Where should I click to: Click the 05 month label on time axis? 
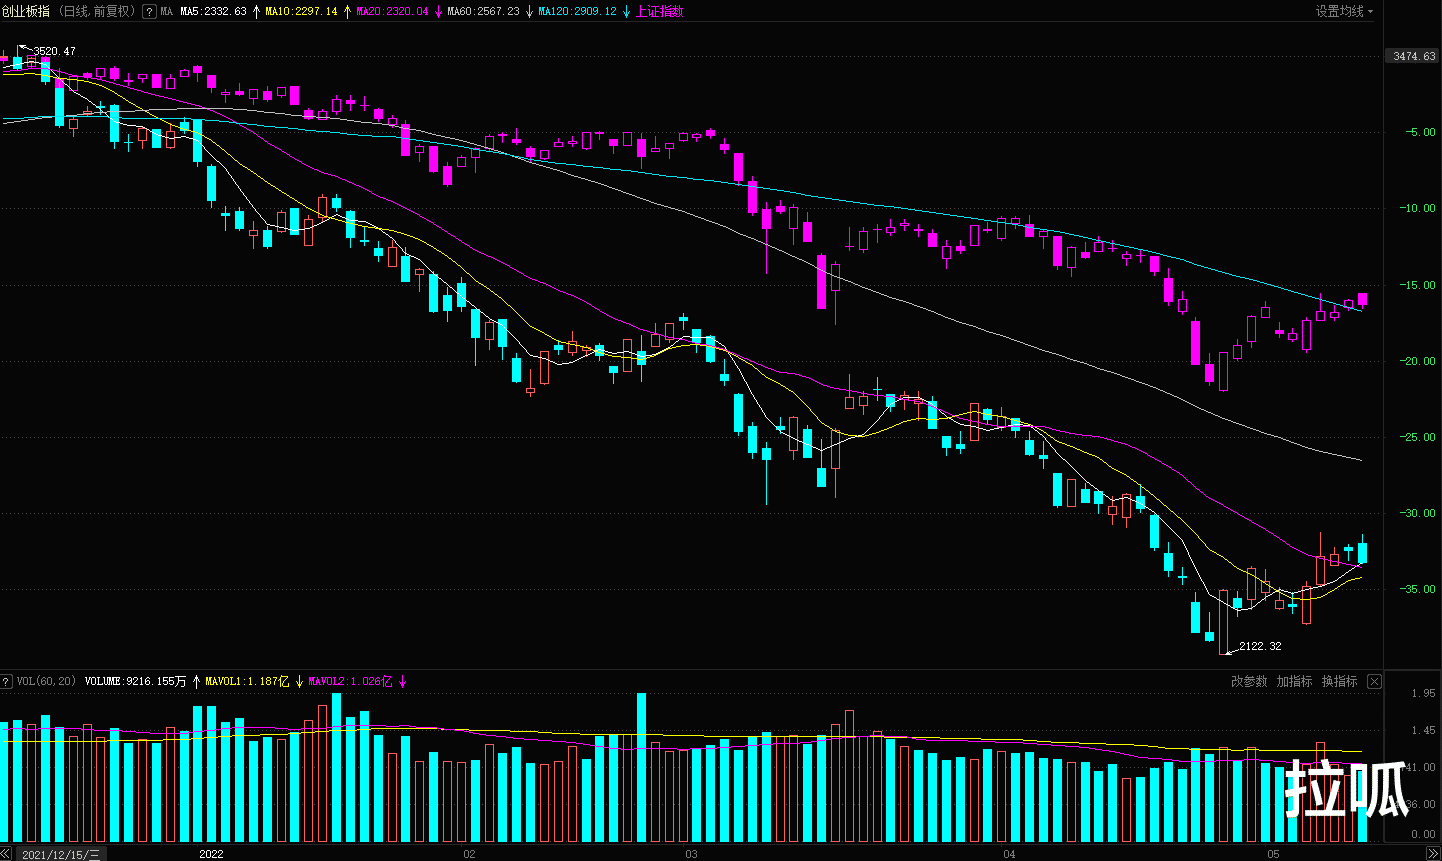point(1273,853)
